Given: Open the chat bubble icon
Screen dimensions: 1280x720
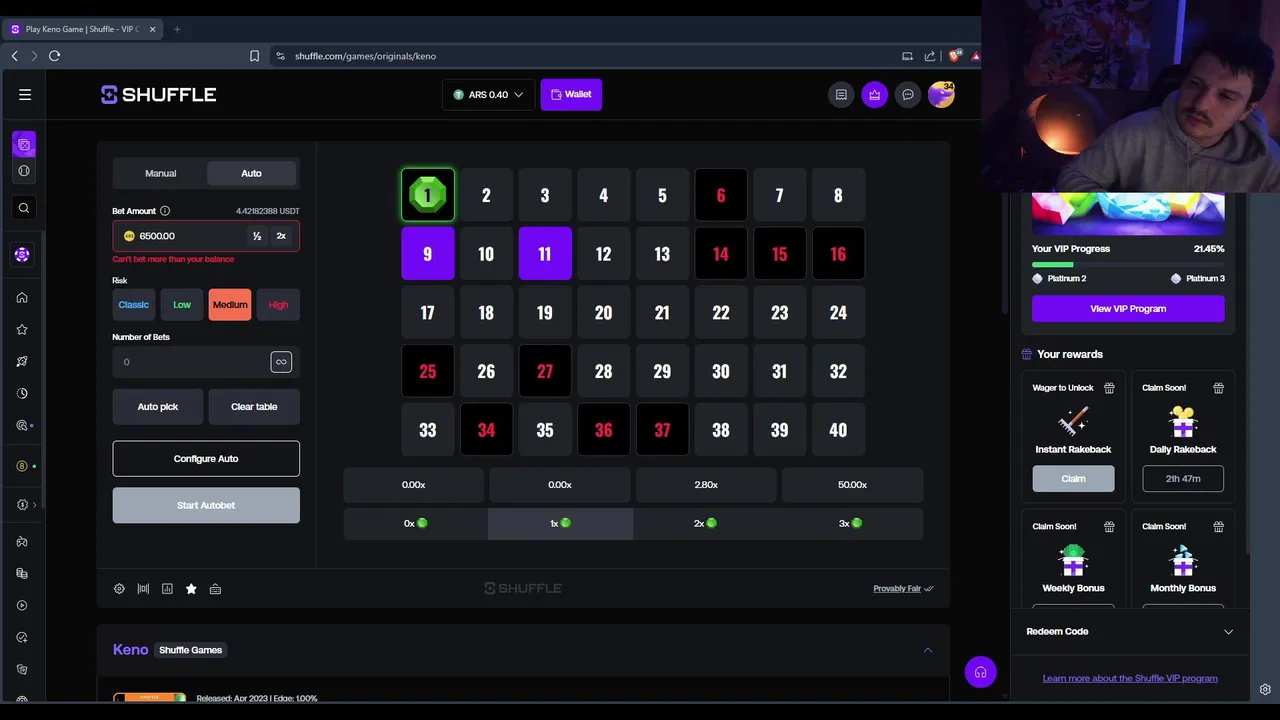Looking at the screenshot, I should (908, 95).
